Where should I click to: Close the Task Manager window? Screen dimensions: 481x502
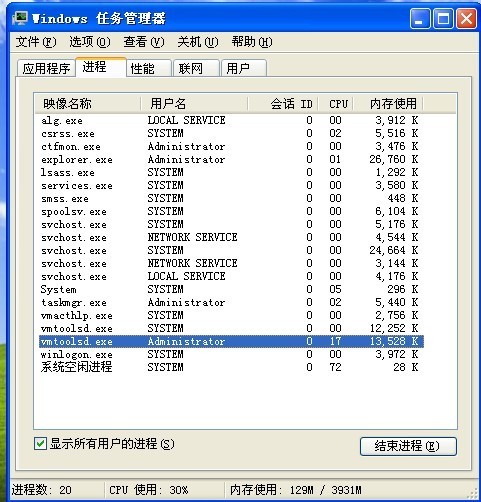466,19
